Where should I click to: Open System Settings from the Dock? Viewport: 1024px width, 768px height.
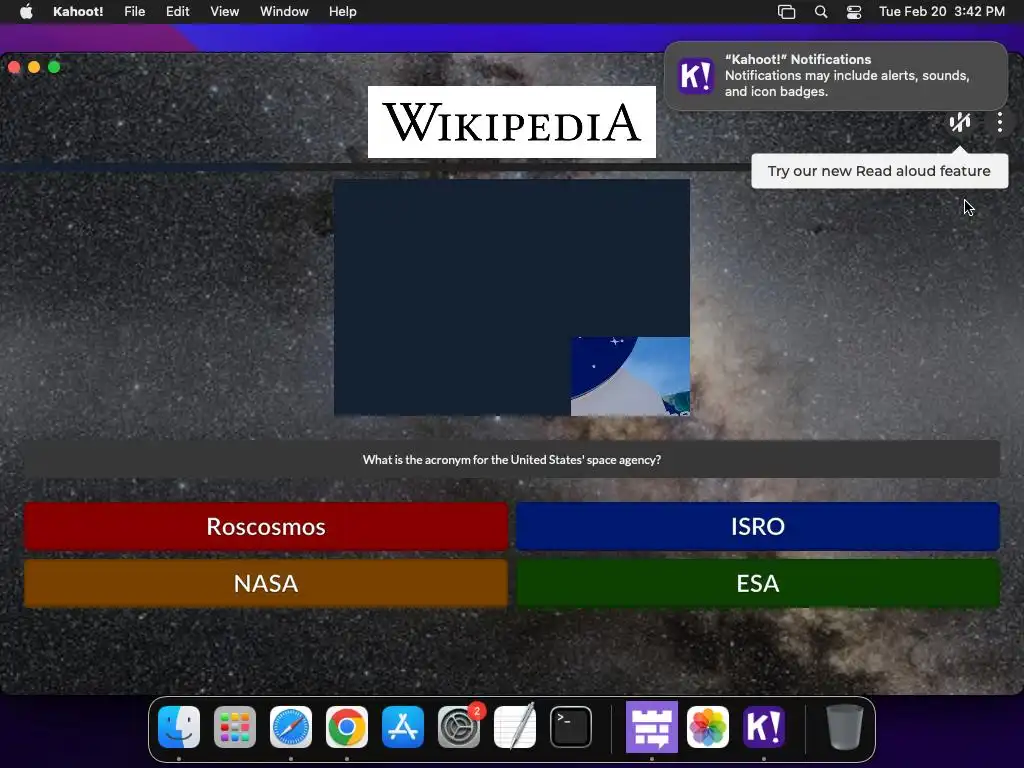tap(459, 727)
